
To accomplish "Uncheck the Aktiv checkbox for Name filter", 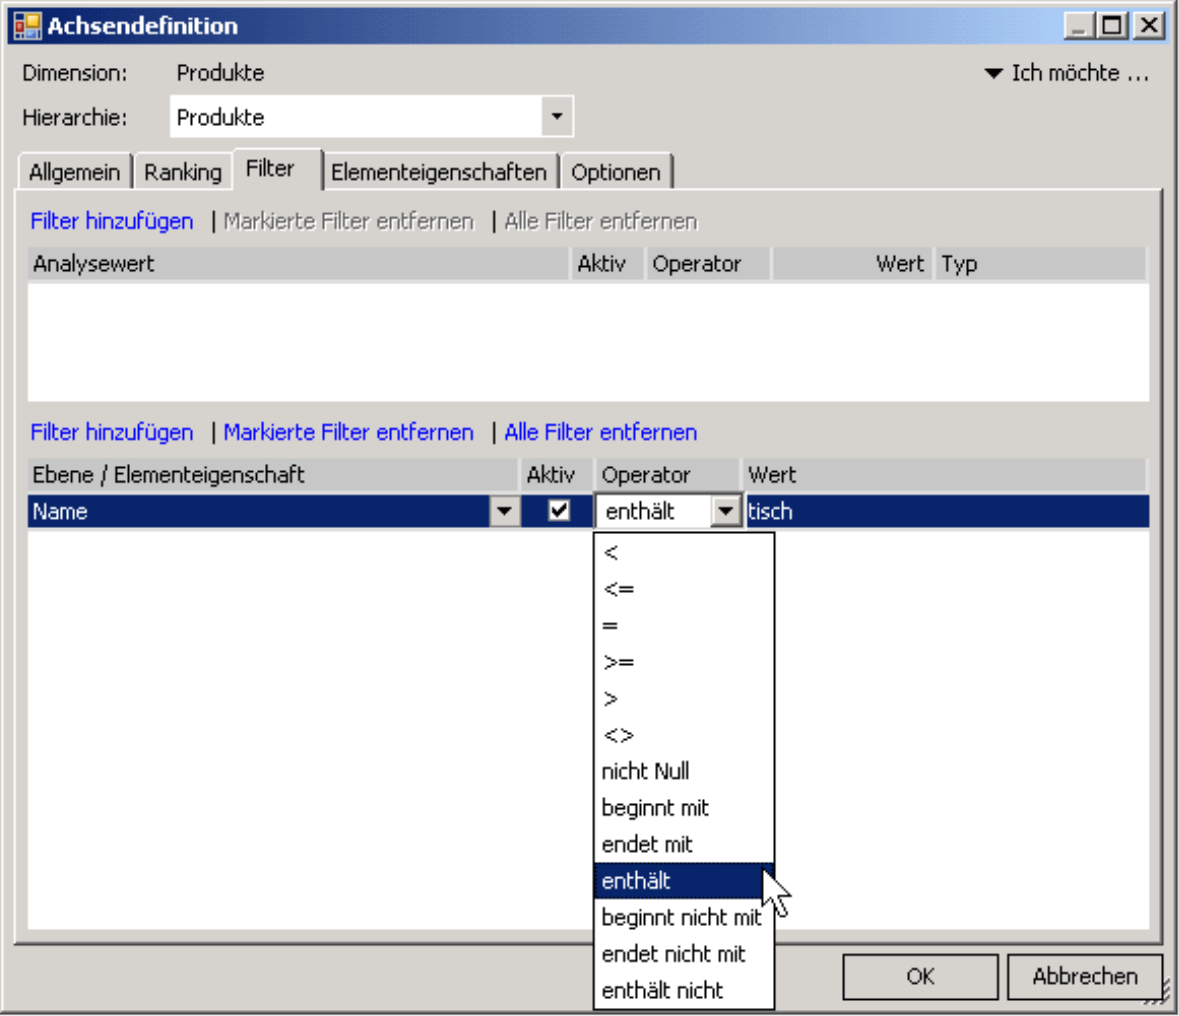I will [559, 511].
